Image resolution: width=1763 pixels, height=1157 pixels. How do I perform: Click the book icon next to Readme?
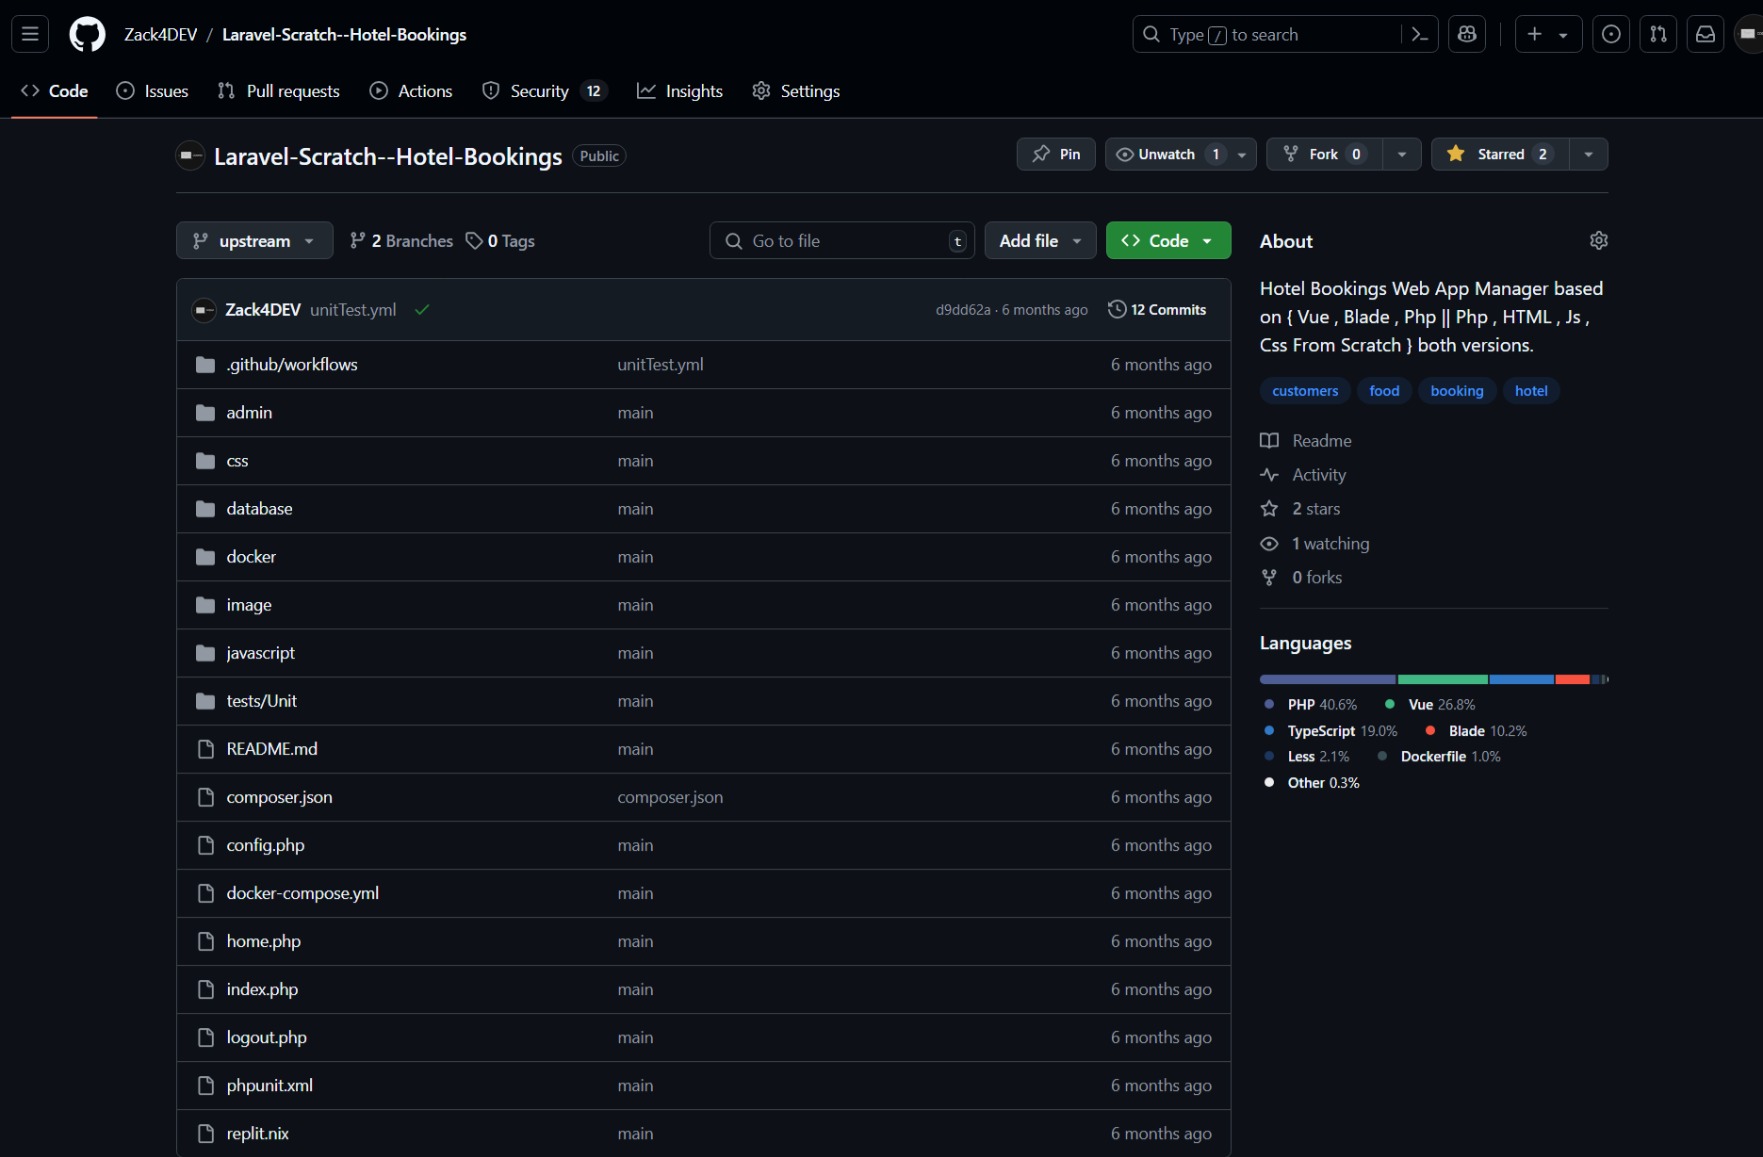[1269, 441]
